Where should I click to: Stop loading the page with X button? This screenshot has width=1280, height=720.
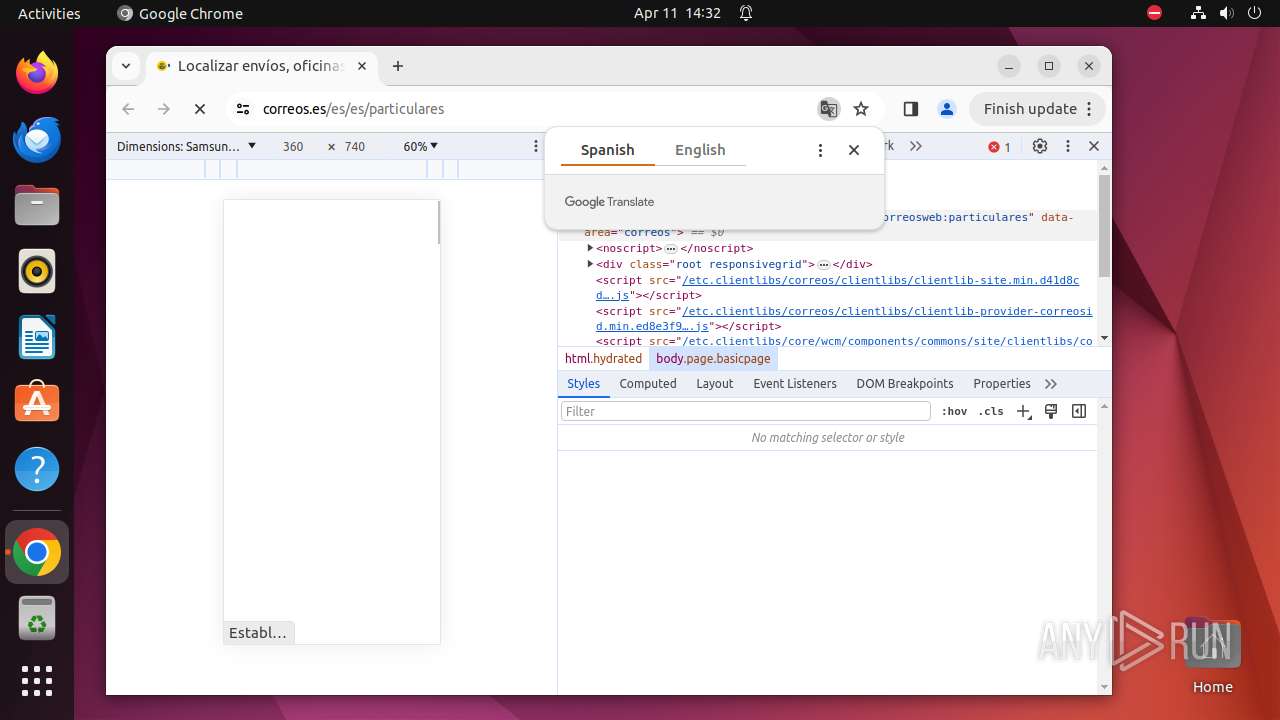pos(200,109)
